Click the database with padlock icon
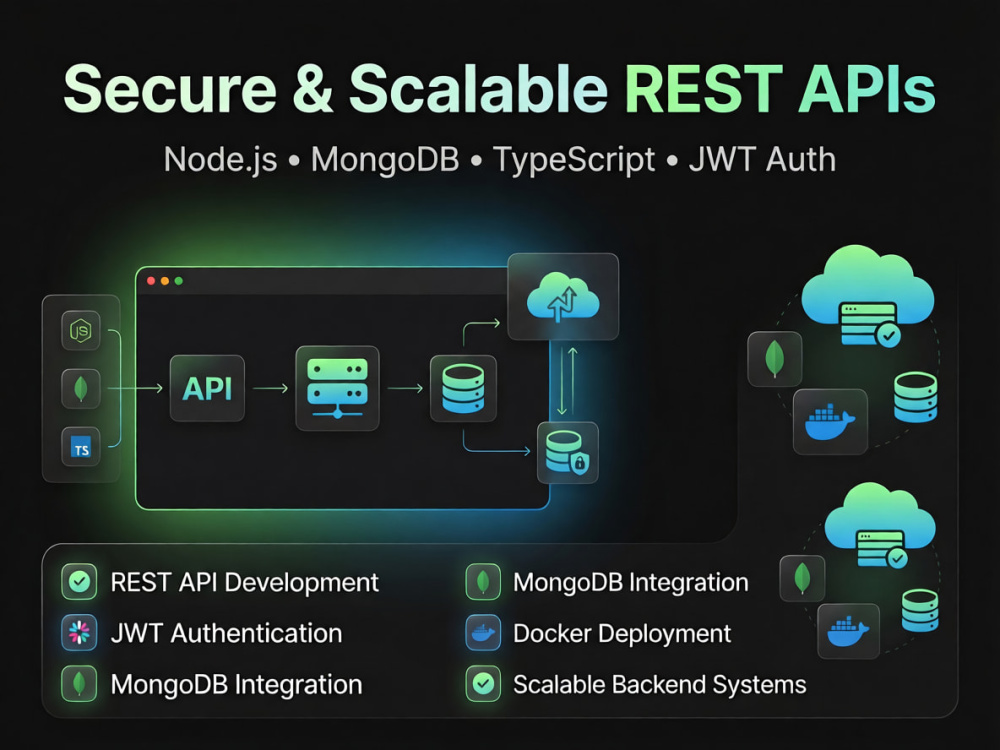Image resolution: width=1000 pixels, height=750 pixels. coord(568,452)
